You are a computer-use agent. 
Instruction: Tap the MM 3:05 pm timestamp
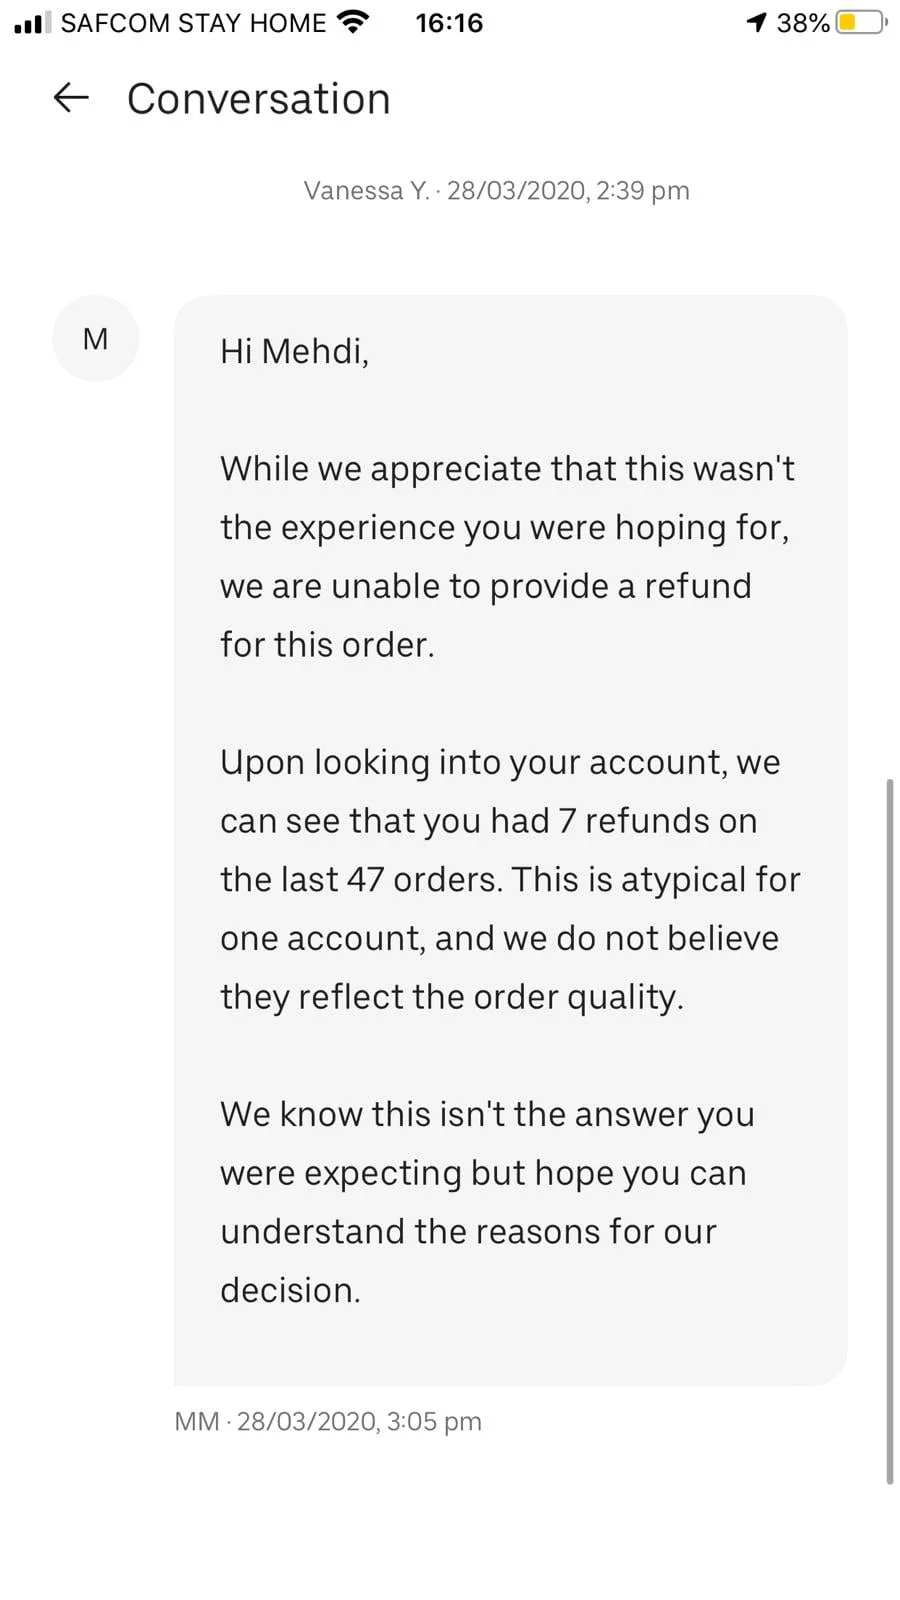point(328,1421)
